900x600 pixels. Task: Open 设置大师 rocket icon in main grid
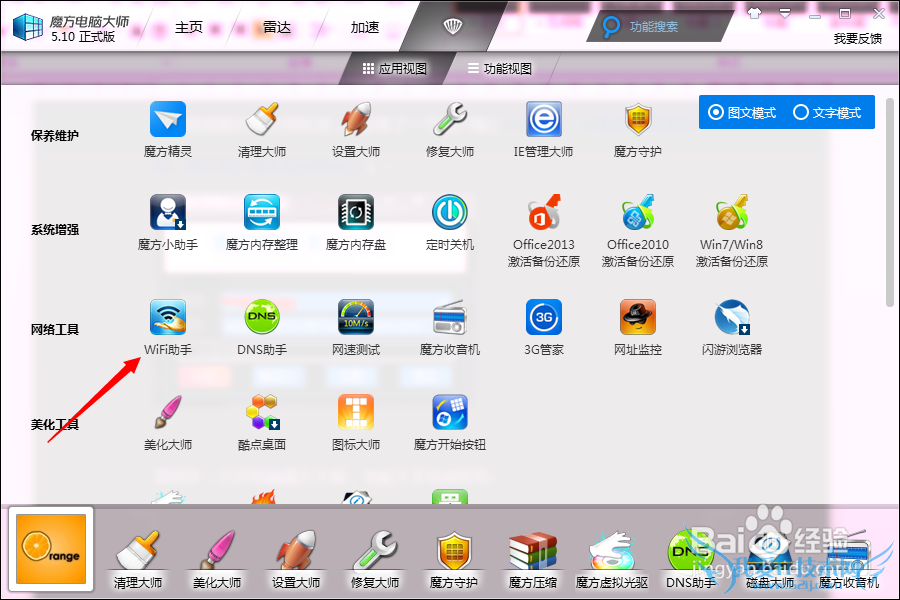pos(356,120)
